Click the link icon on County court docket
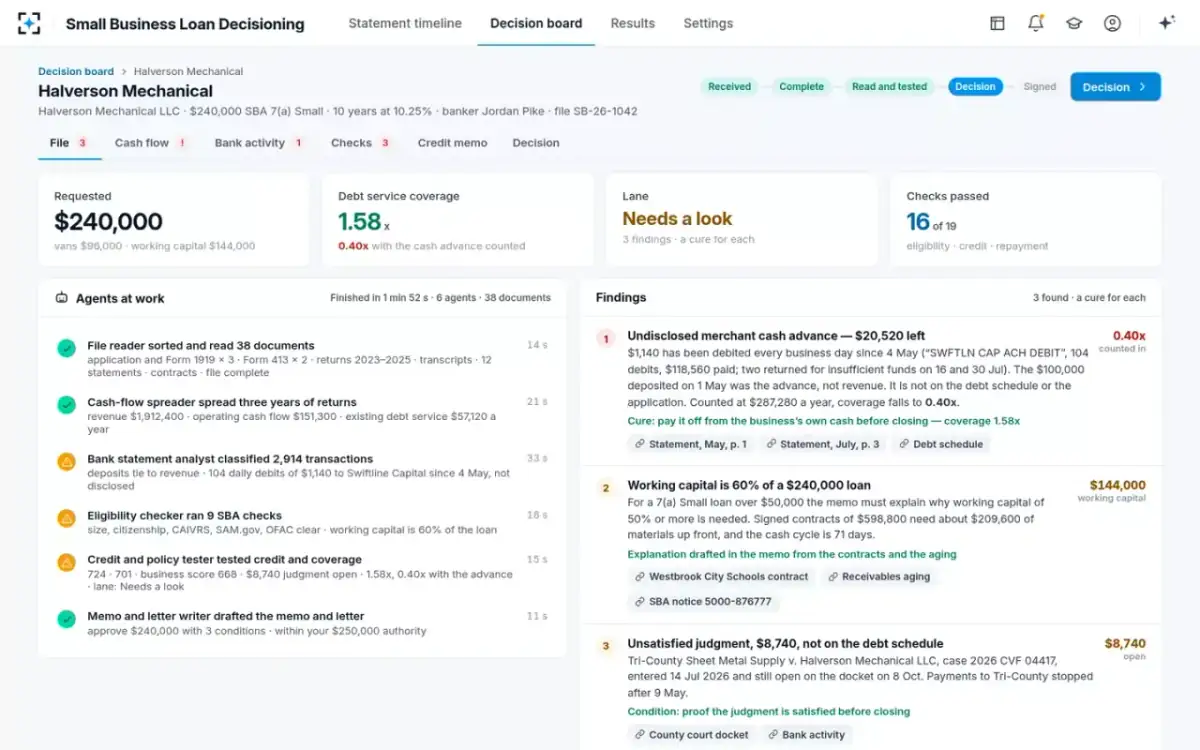The height and width of the screenshot is (750, 1200). (x=640, y=735)
